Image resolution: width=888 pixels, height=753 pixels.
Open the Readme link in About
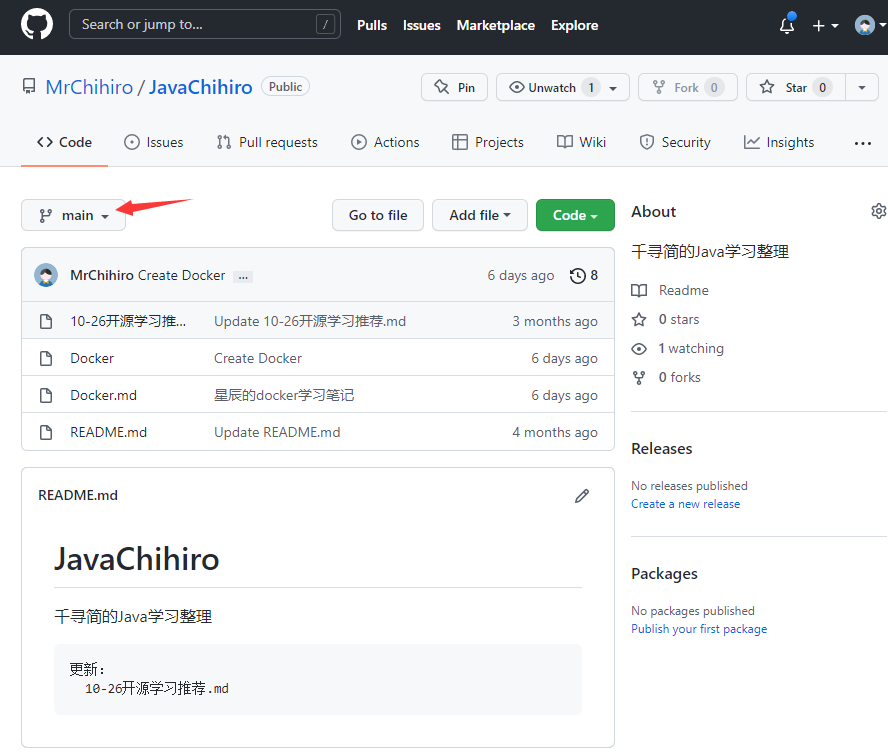click(670, 290)
